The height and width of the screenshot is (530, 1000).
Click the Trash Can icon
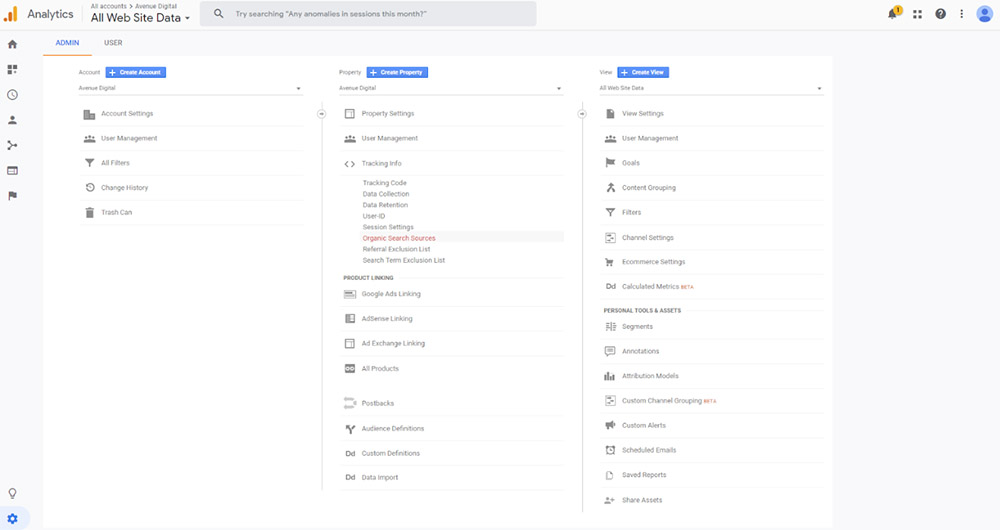[89, 212]
